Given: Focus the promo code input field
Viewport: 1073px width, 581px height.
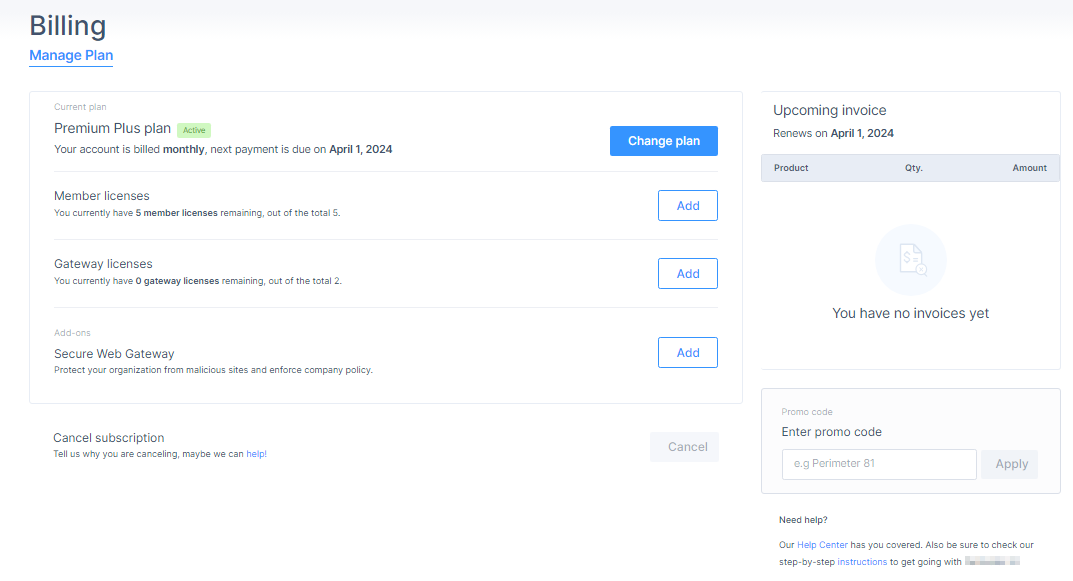Looking at the screenshot, I should click(878, 464).
